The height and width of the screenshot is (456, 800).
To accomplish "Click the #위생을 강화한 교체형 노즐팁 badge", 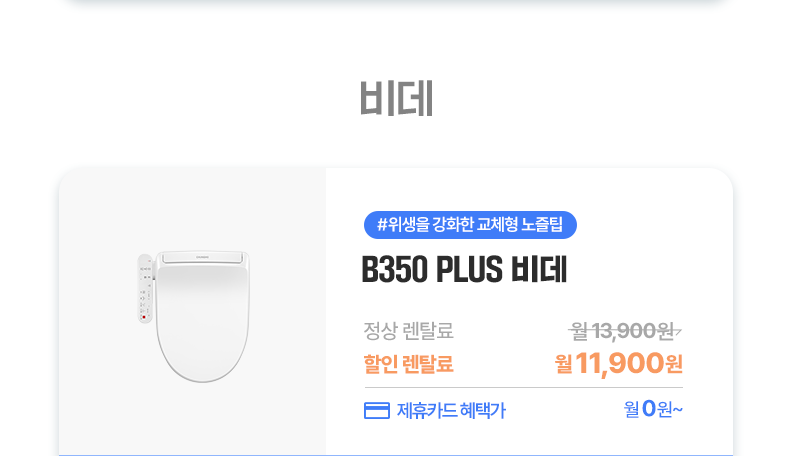I will pyautogui.click(x=470, y=225).
